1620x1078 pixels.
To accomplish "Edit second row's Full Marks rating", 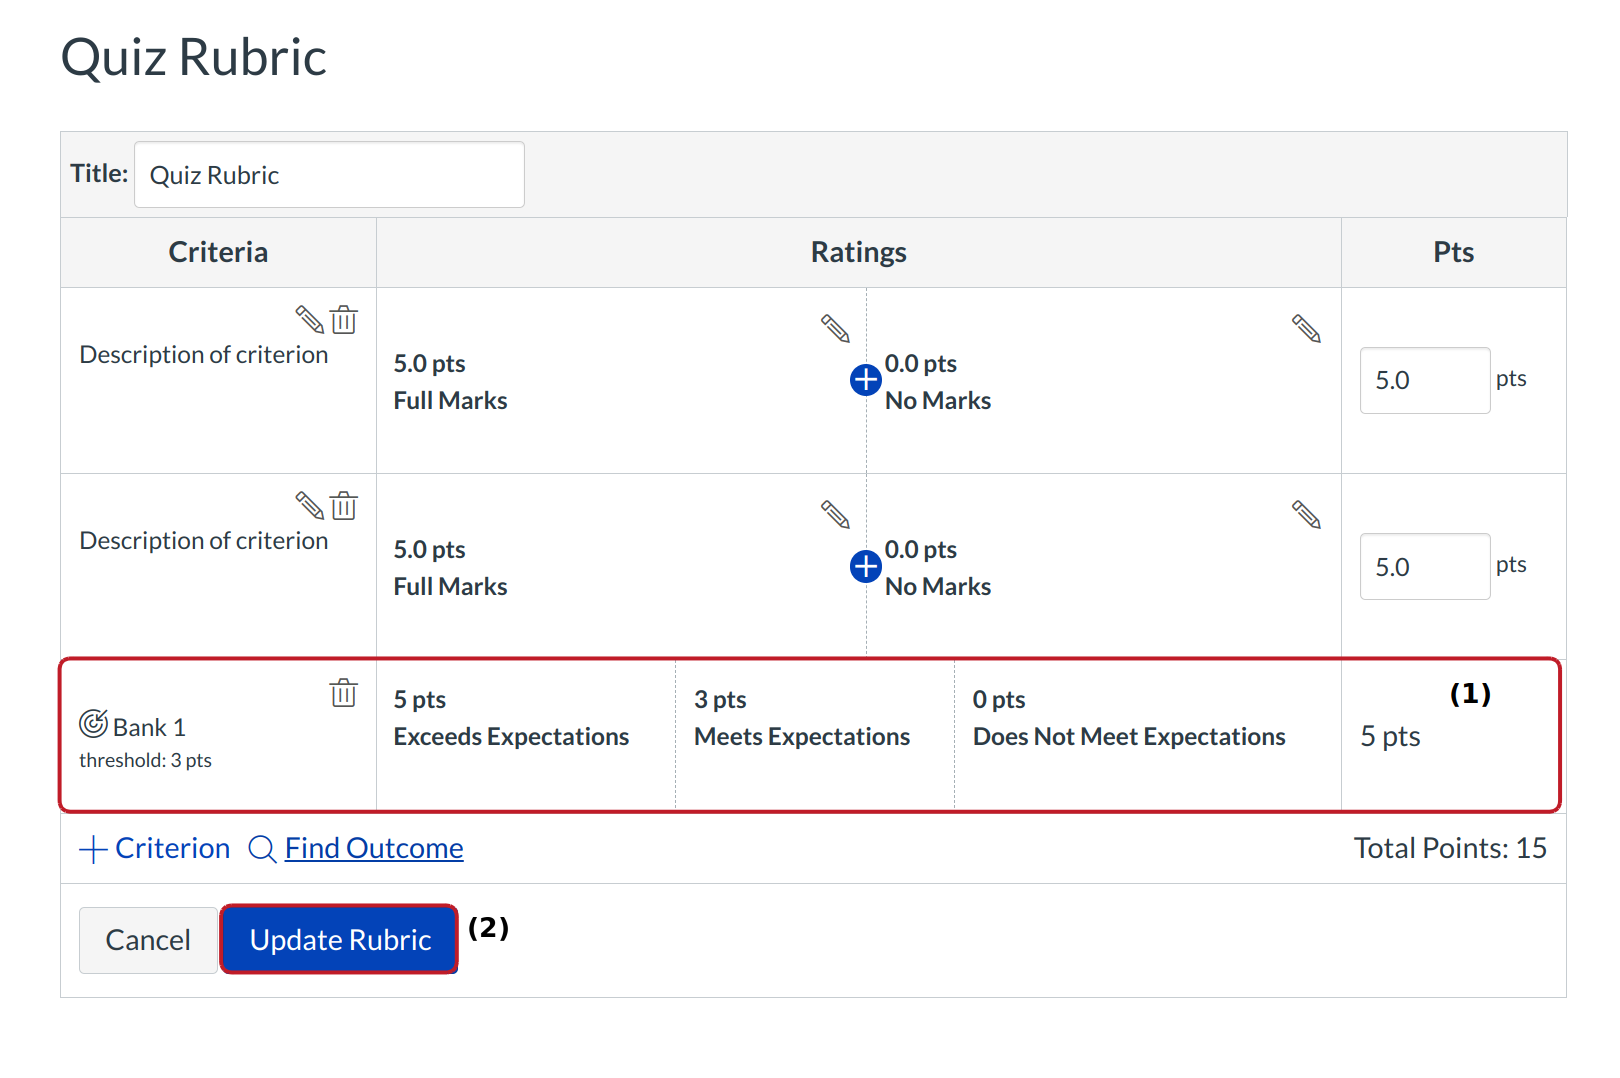I will [835, 514].
